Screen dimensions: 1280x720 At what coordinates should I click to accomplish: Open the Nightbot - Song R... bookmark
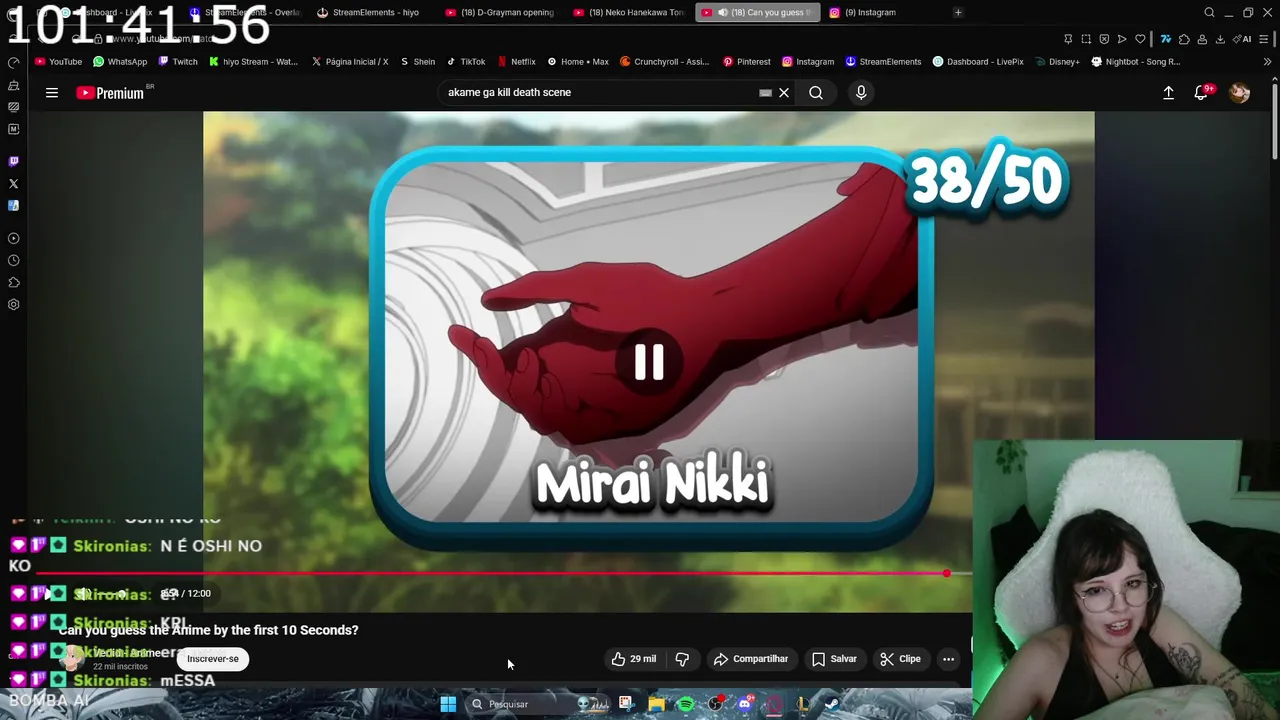pos(1136,61)
